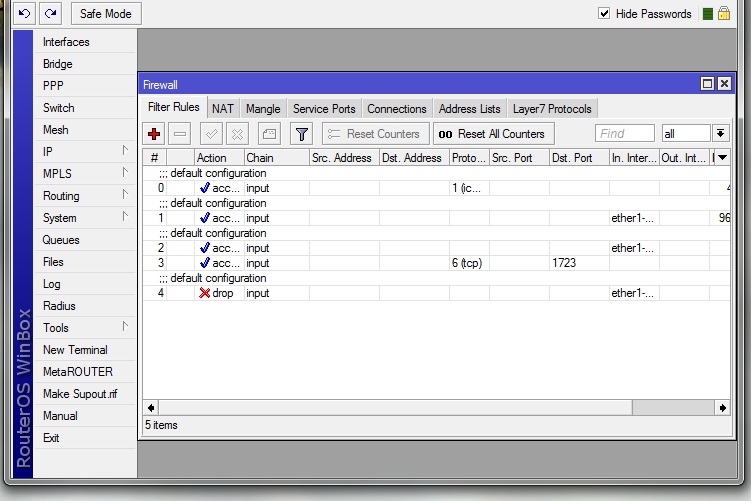Click the padlock icon at top right
This screenshot has height=504, width=756.
point(724,13)
